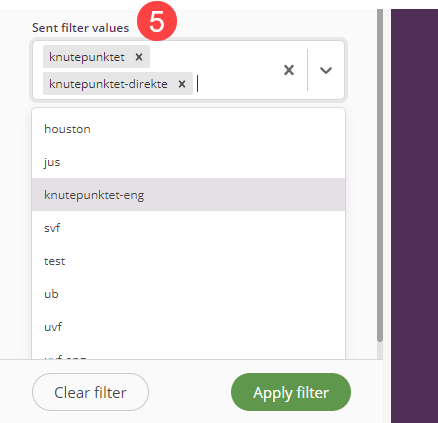The width and height of the screenshot is (438, 423).
Task: Click the panel's vertical scrollbar
Action: 380,175
